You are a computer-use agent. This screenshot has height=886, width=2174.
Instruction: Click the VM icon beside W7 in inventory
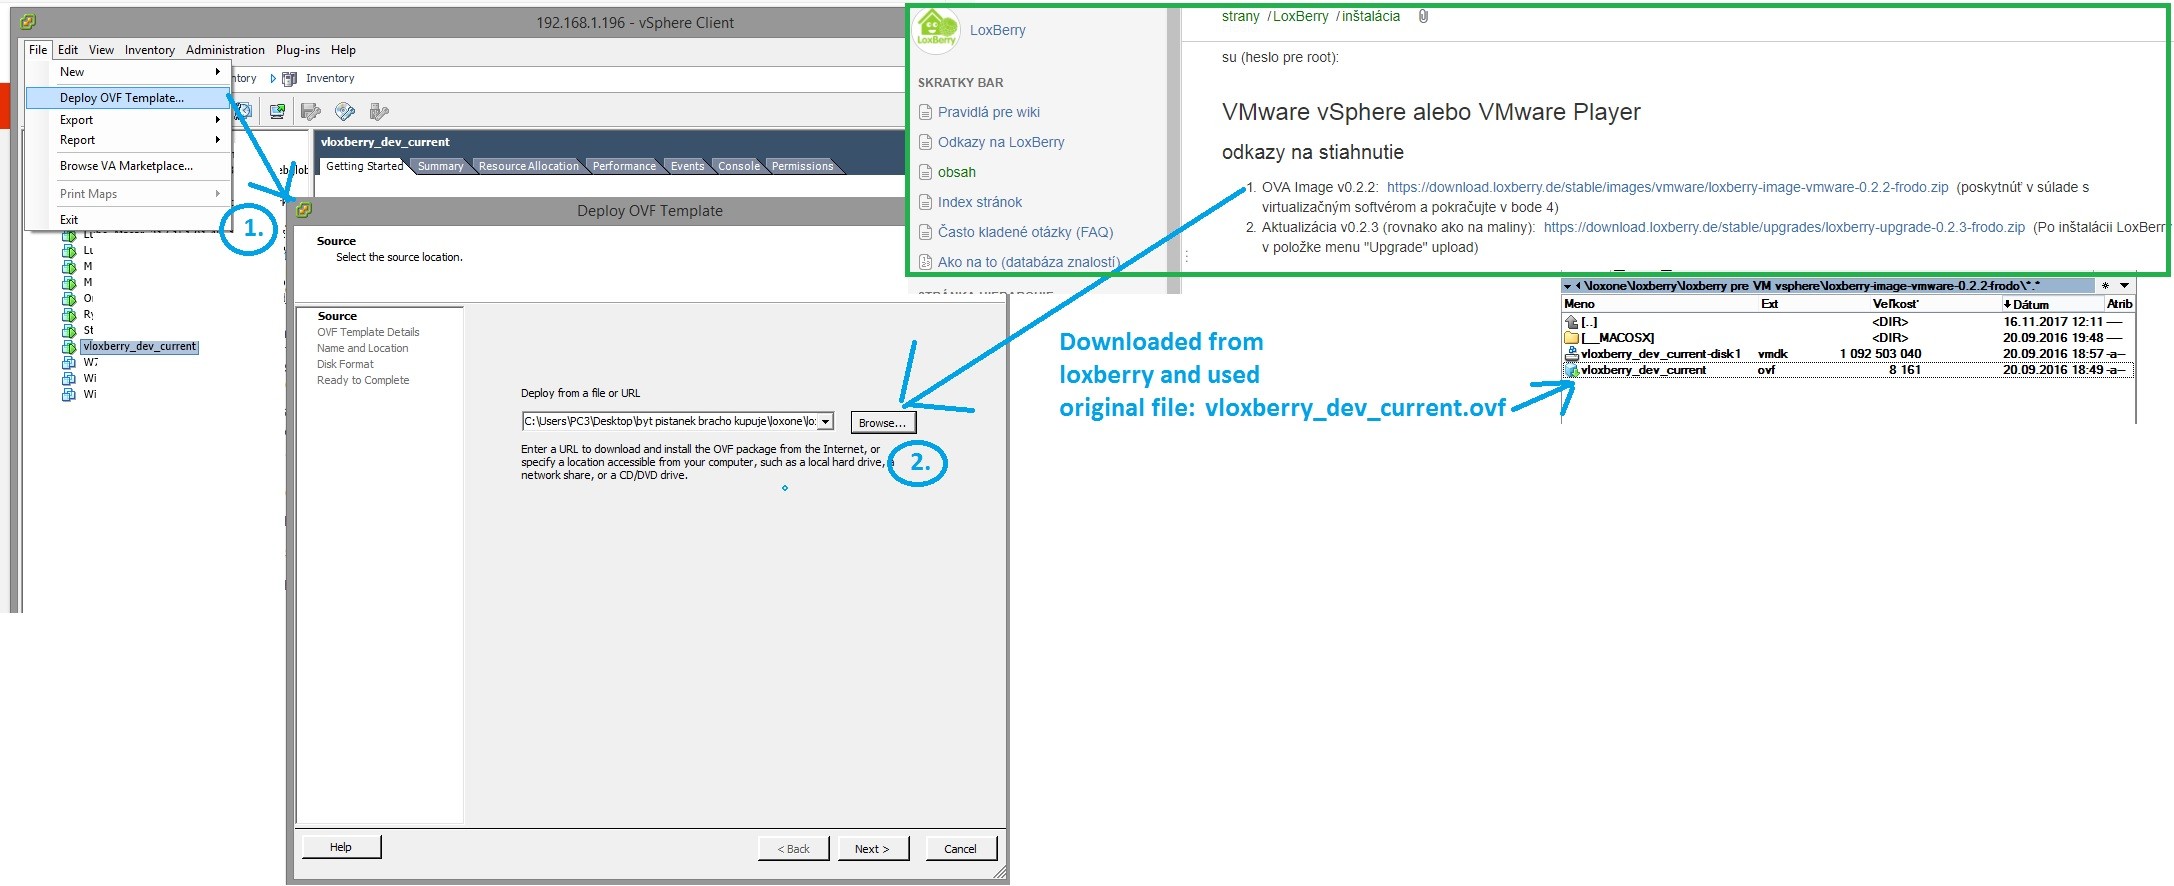tap(69, 362)
